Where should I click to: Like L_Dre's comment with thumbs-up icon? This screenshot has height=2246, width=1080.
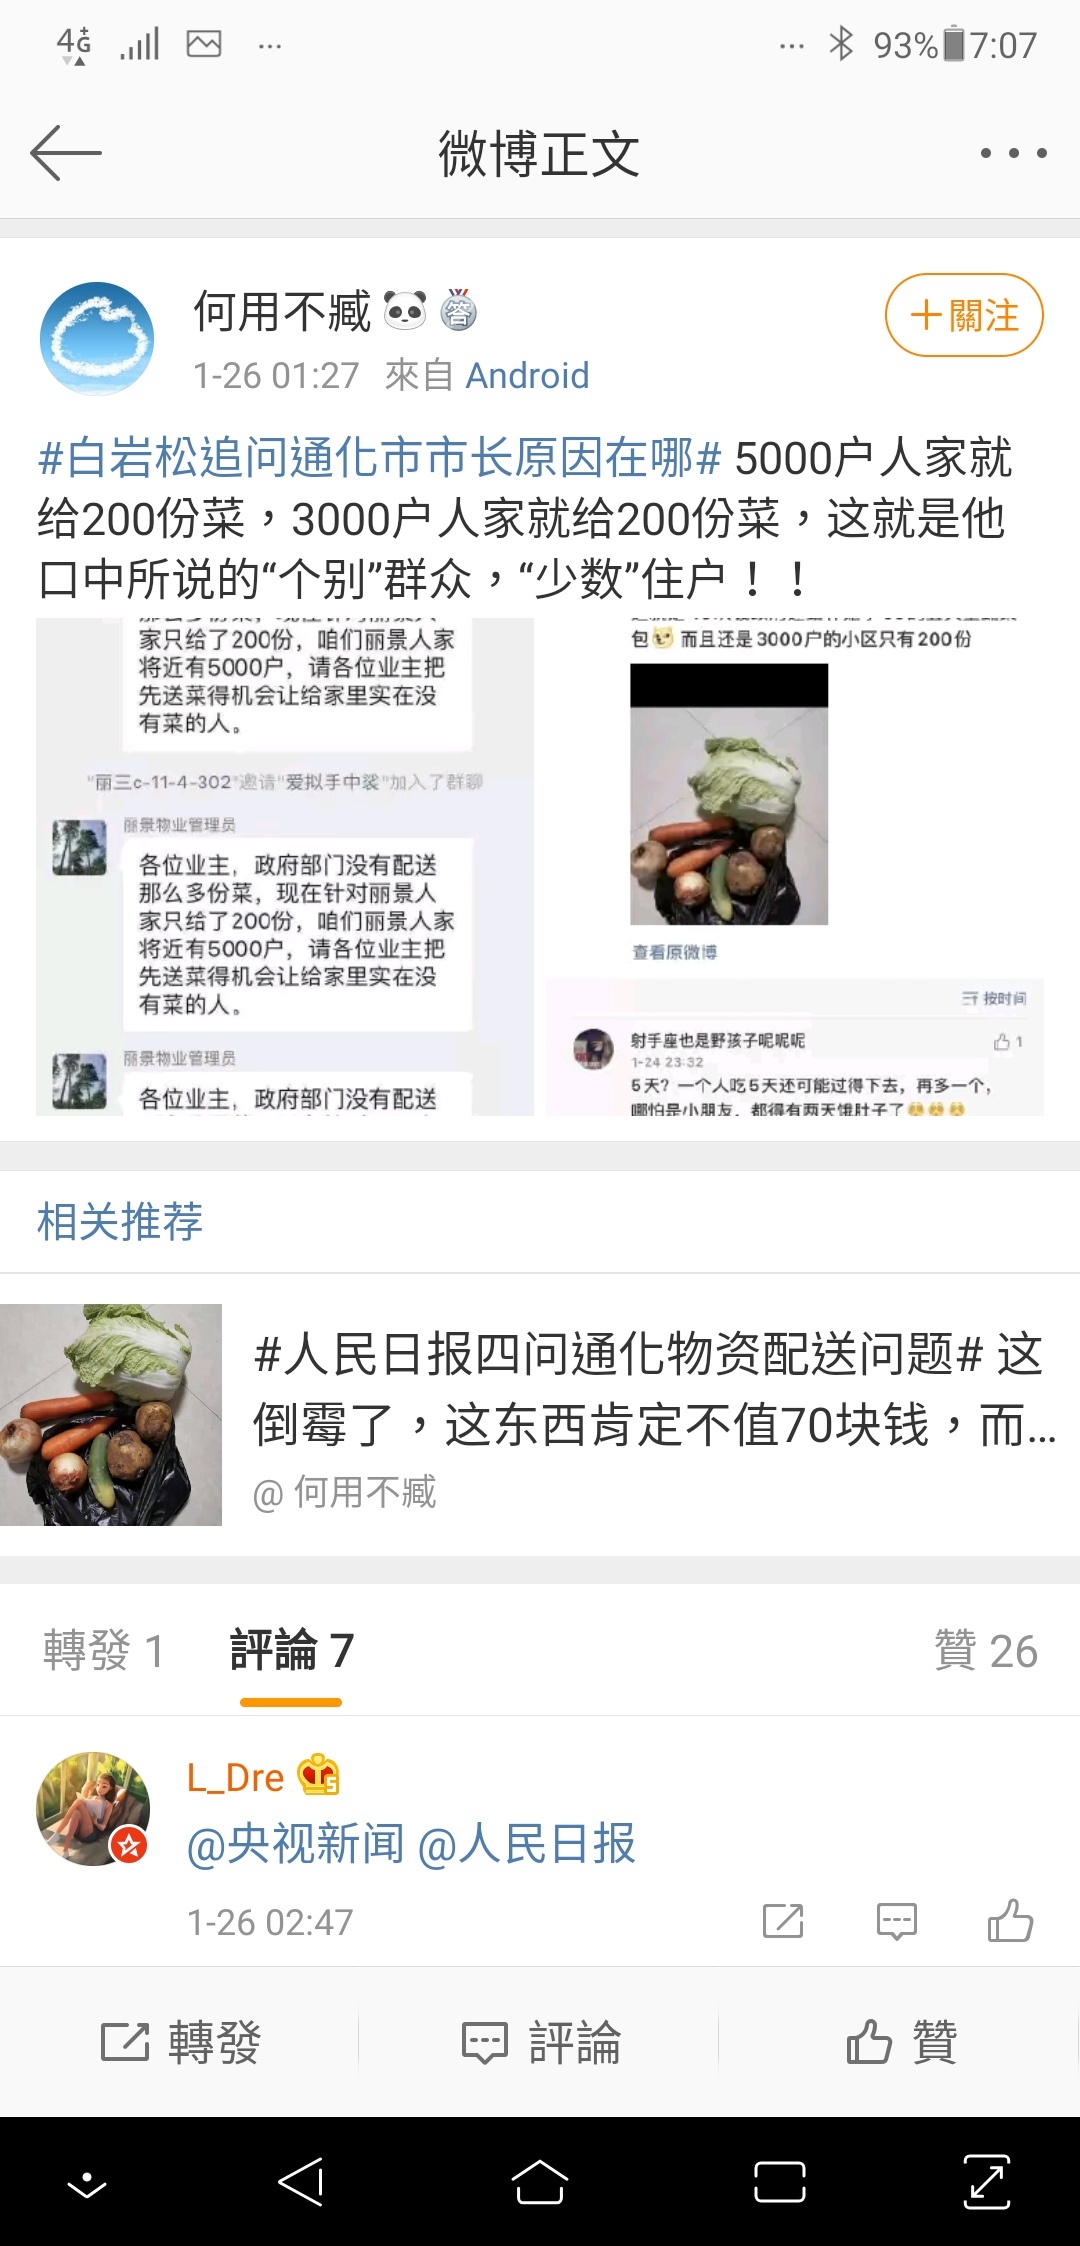1010,1920
